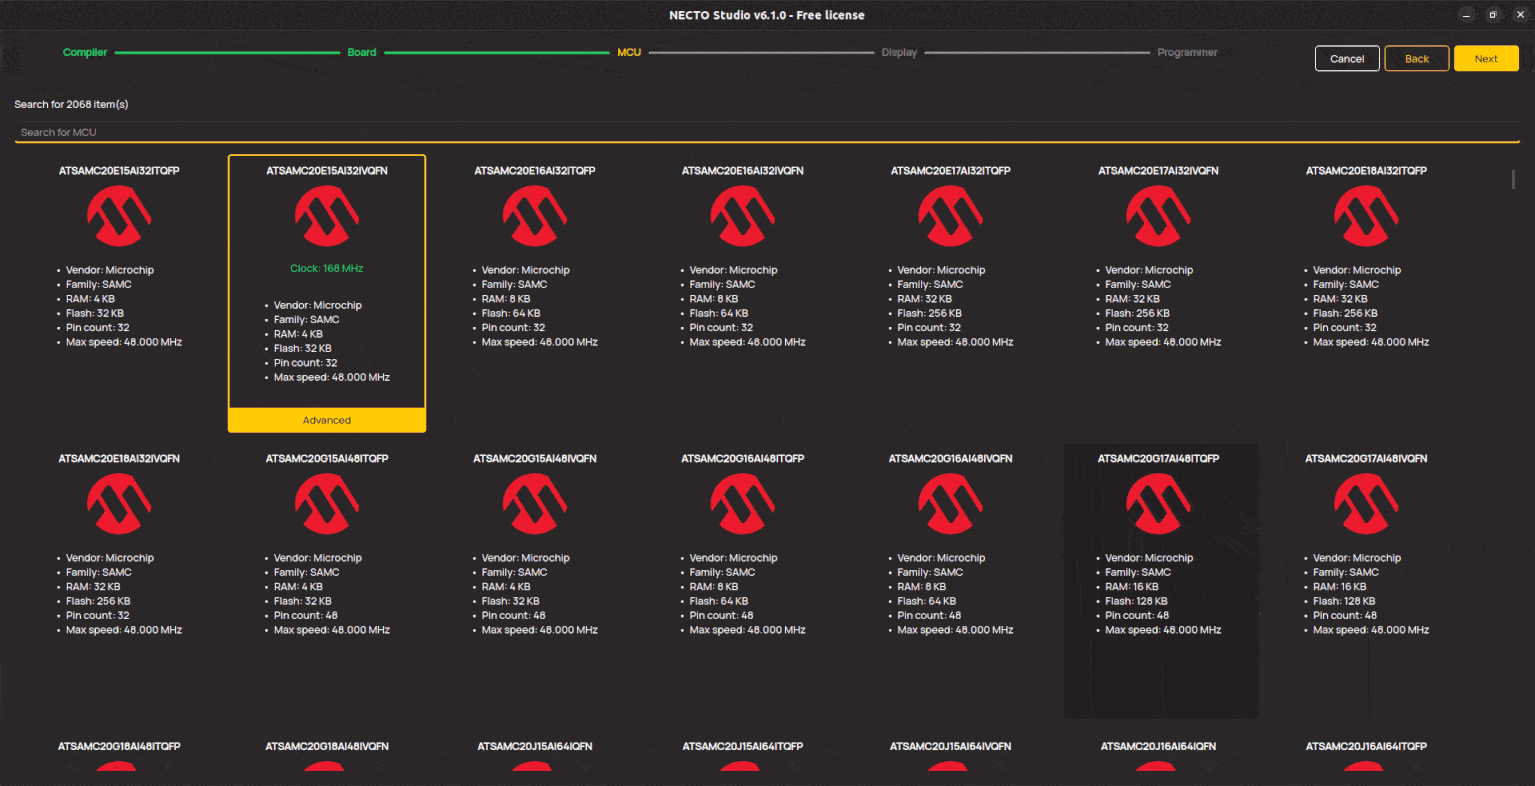Go to the Programmer wizard step
The height and width of the screenshot is (786, 1535).
1187,52
